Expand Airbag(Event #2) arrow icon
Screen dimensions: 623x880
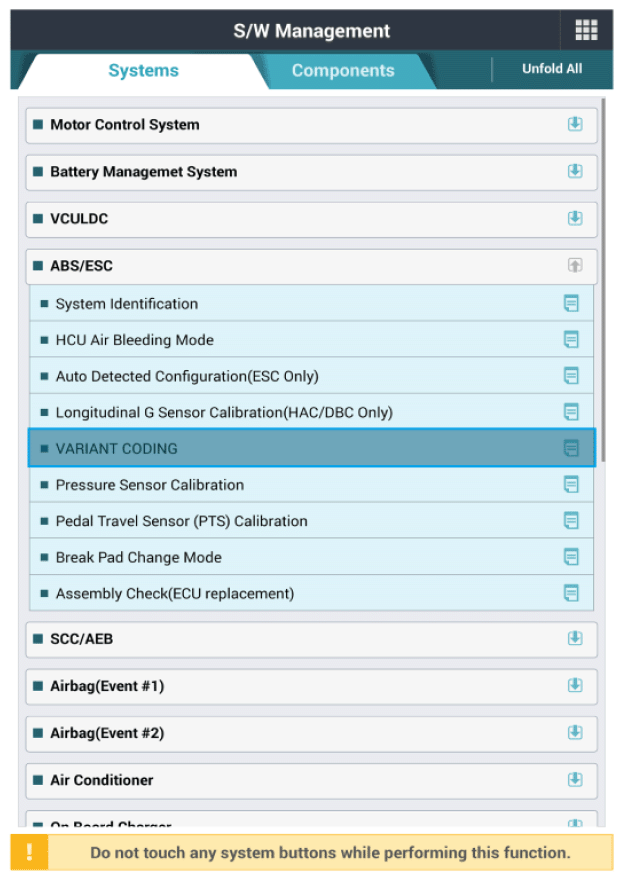coord(575,732)
